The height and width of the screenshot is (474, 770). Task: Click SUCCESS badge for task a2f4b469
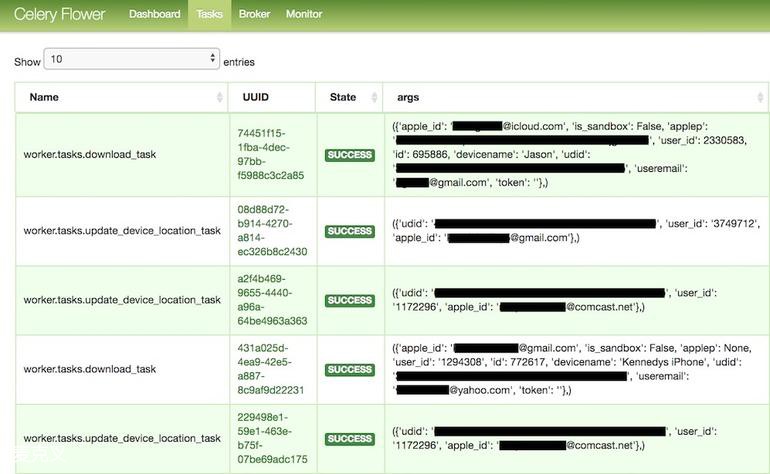coord(350,301)
